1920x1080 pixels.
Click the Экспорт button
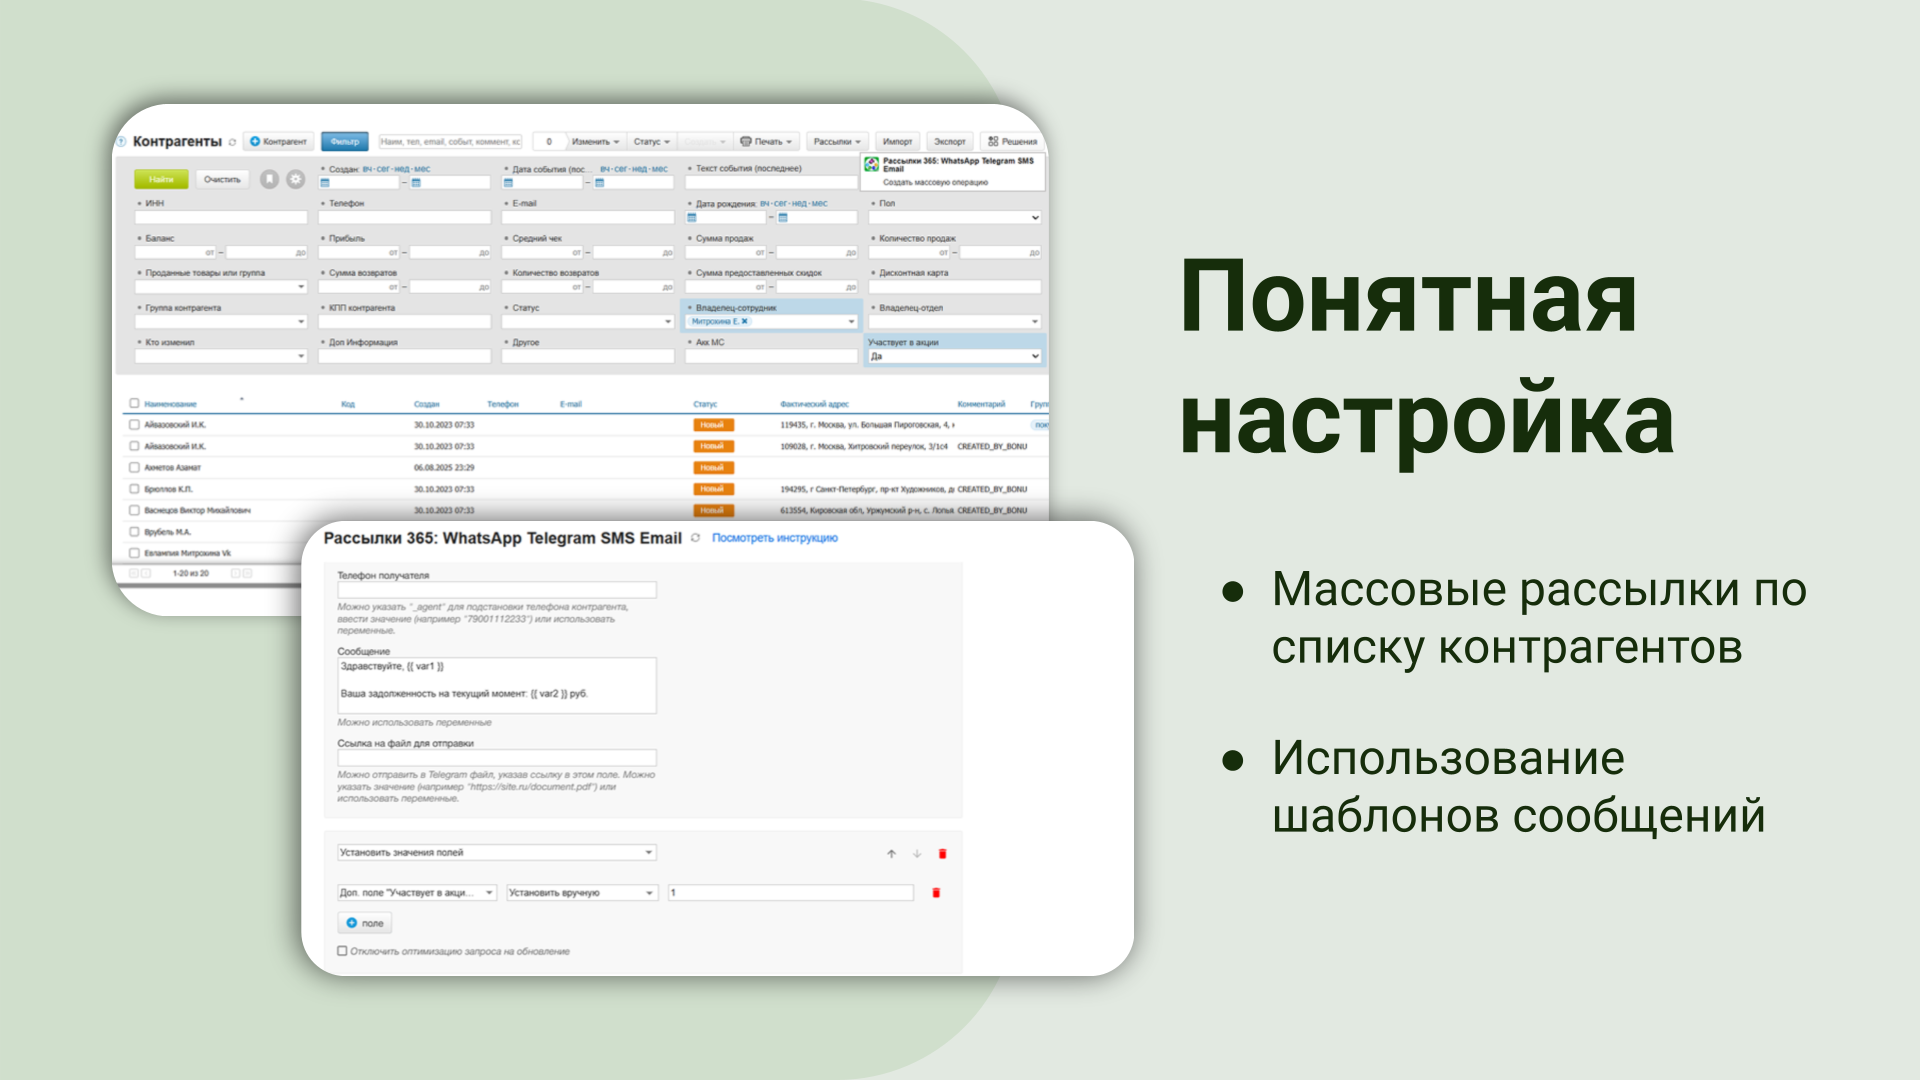coord(950,142)
